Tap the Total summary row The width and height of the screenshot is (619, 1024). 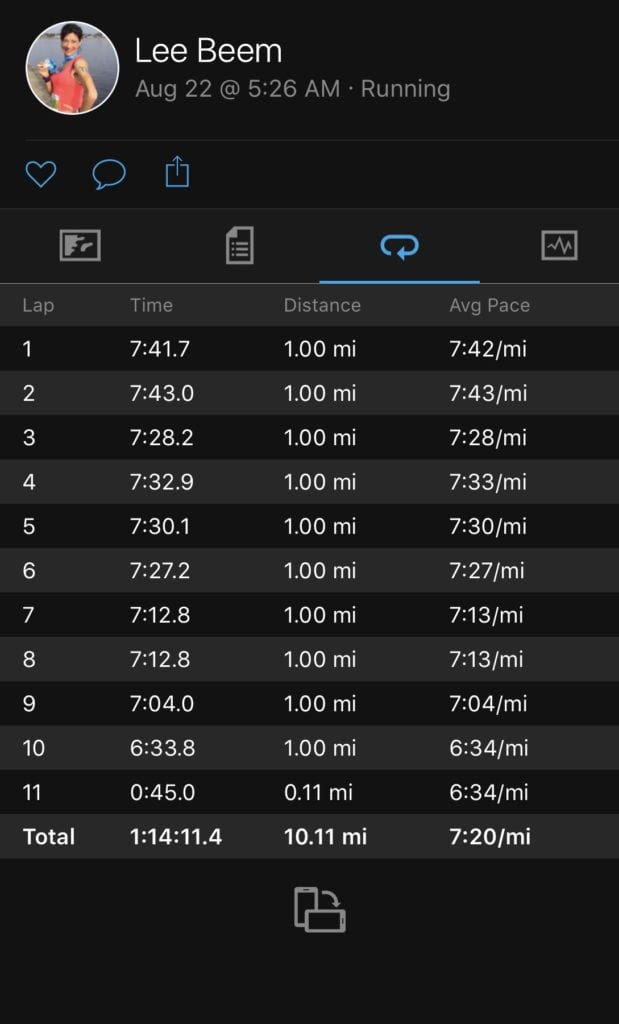[310, 837]
